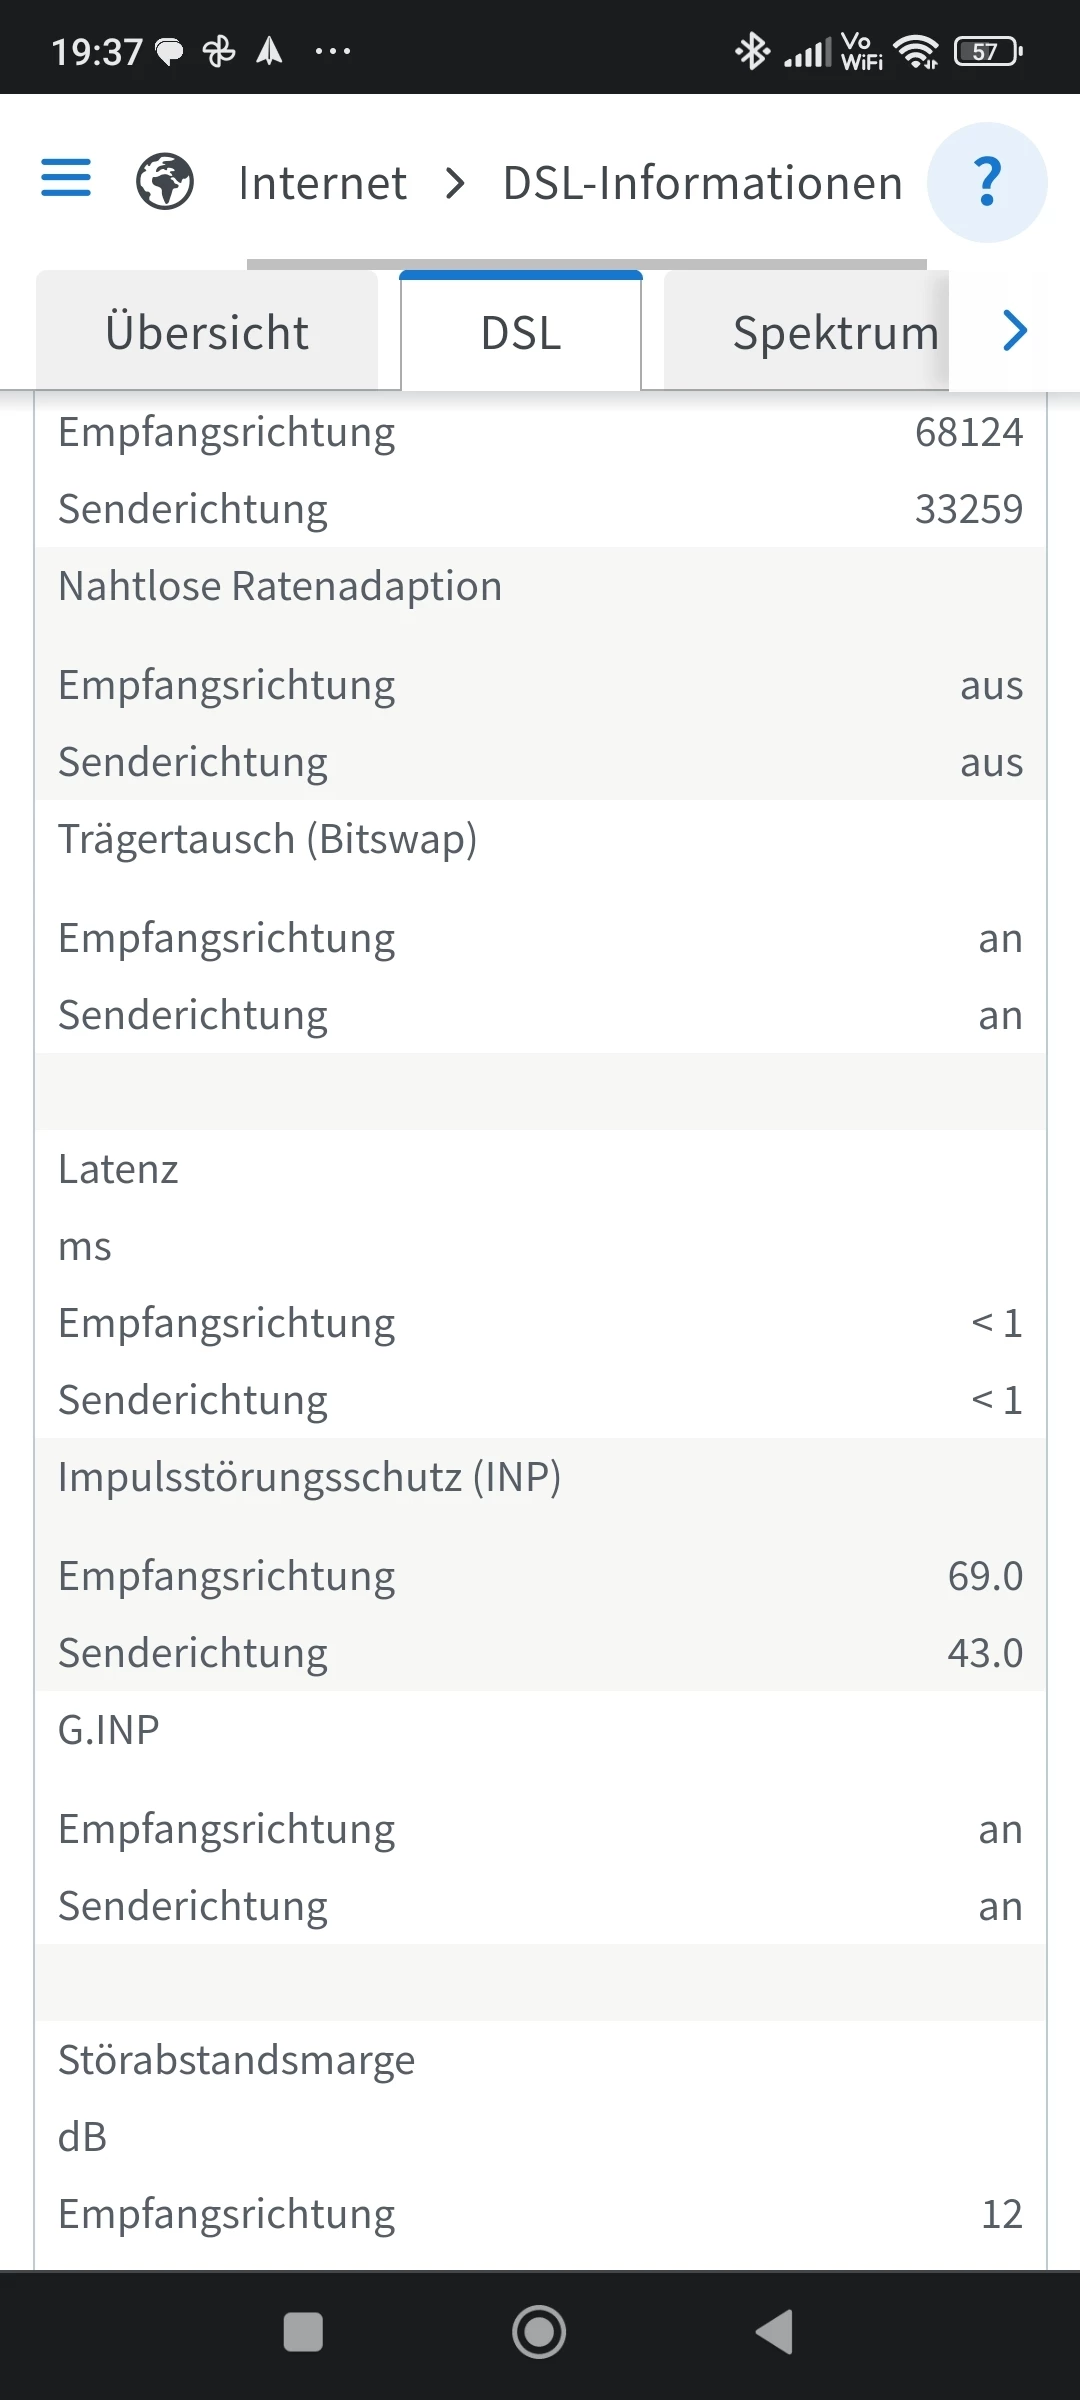
Task: Tap the battery indicator showing 57
Action: pos(988,51)
